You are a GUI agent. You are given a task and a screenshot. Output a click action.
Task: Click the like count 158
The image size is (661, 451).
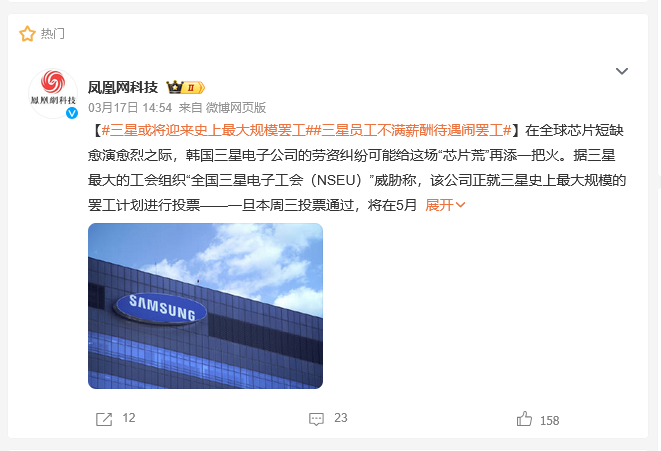click(549, 421)
